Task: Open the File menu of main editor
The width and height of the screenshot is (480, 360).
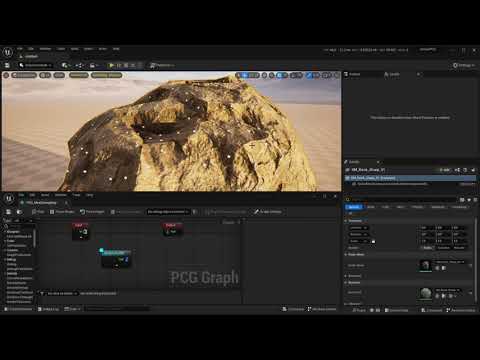Action: point(20,49)
